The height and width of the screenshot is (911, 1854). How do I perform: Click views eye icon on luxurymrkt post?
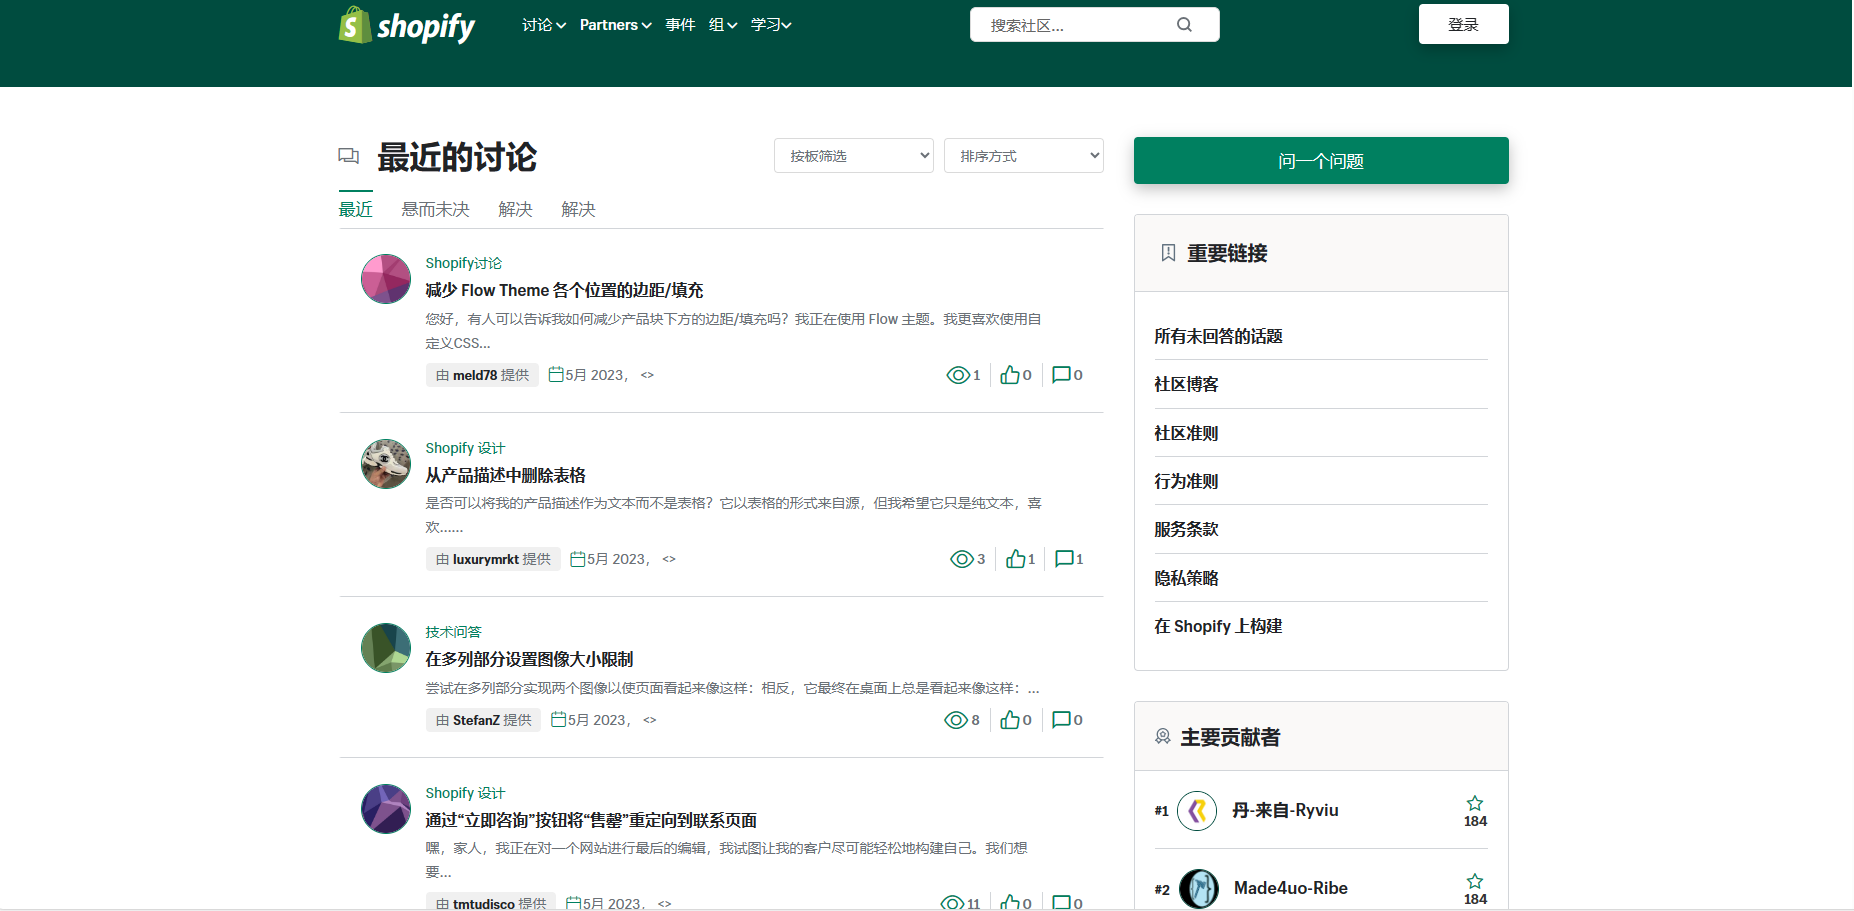pyautogui.click(x=961, y=559)
